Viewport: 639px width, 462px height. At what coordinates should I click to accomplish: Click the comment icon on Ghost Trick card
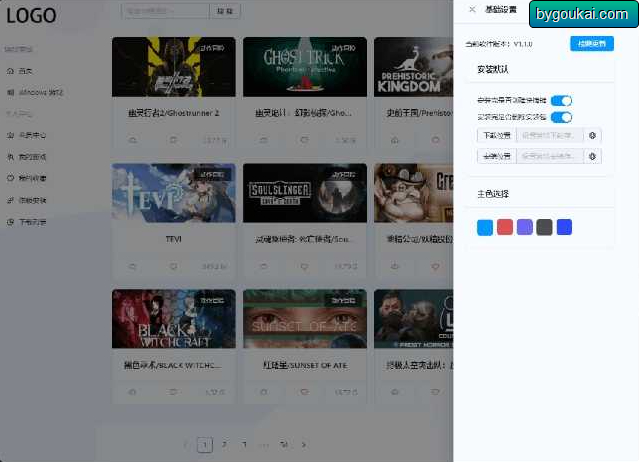coord(304,140)
